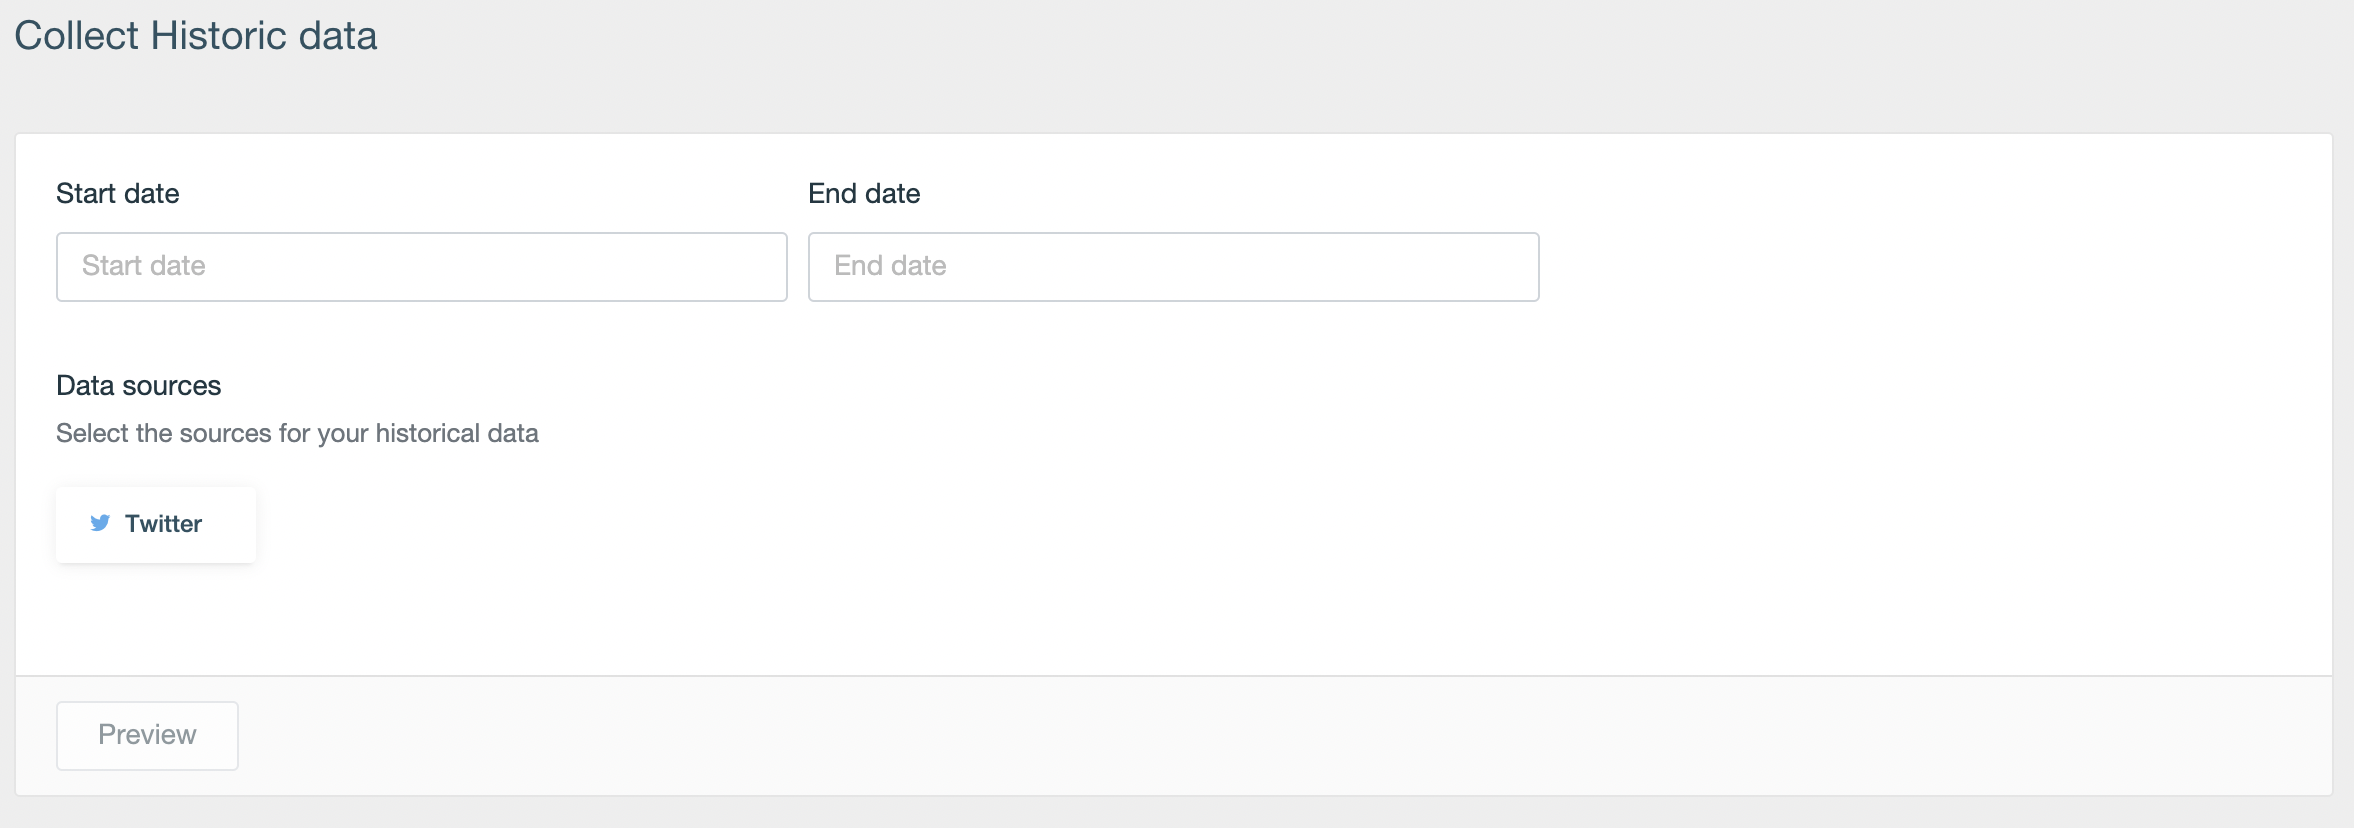This screenshot has width=2354, height=828.
Task: Focus the Start date placeholder text
Action: (144, 266)
